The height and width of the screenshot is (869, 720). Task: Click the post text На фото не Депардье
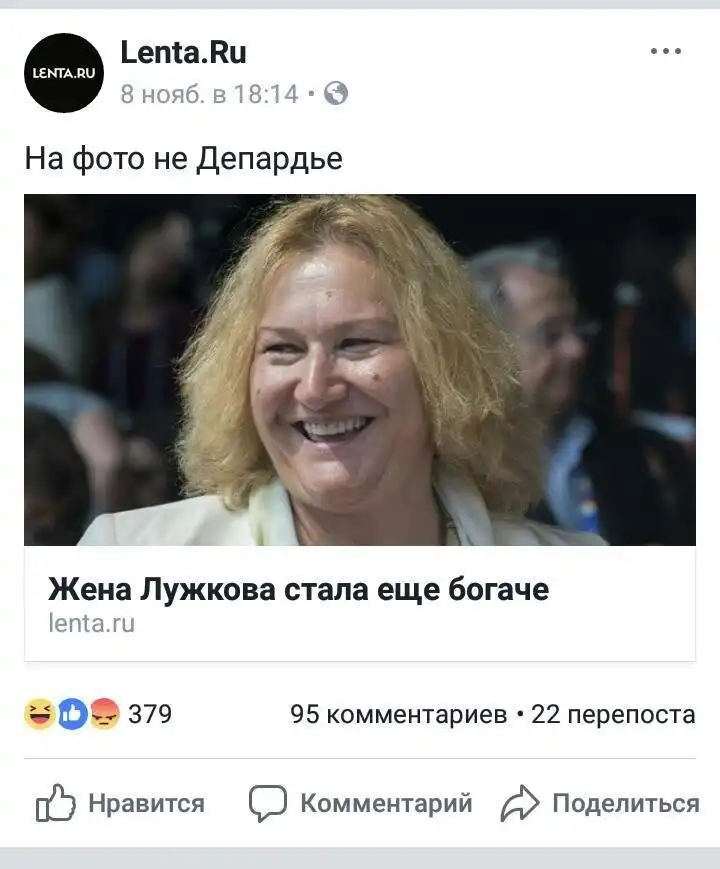183,159
